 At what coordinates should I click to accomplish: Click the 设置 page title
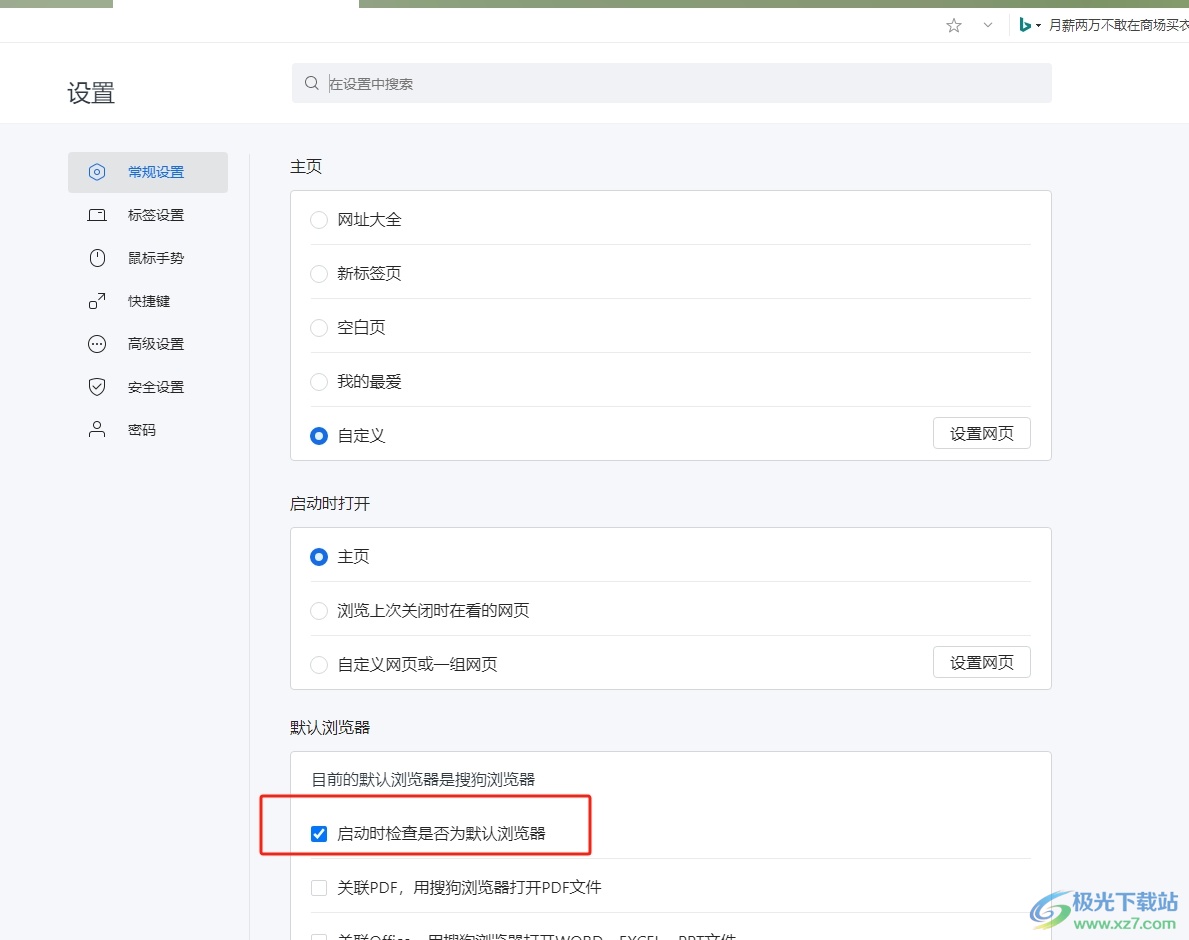pos(91,92)
